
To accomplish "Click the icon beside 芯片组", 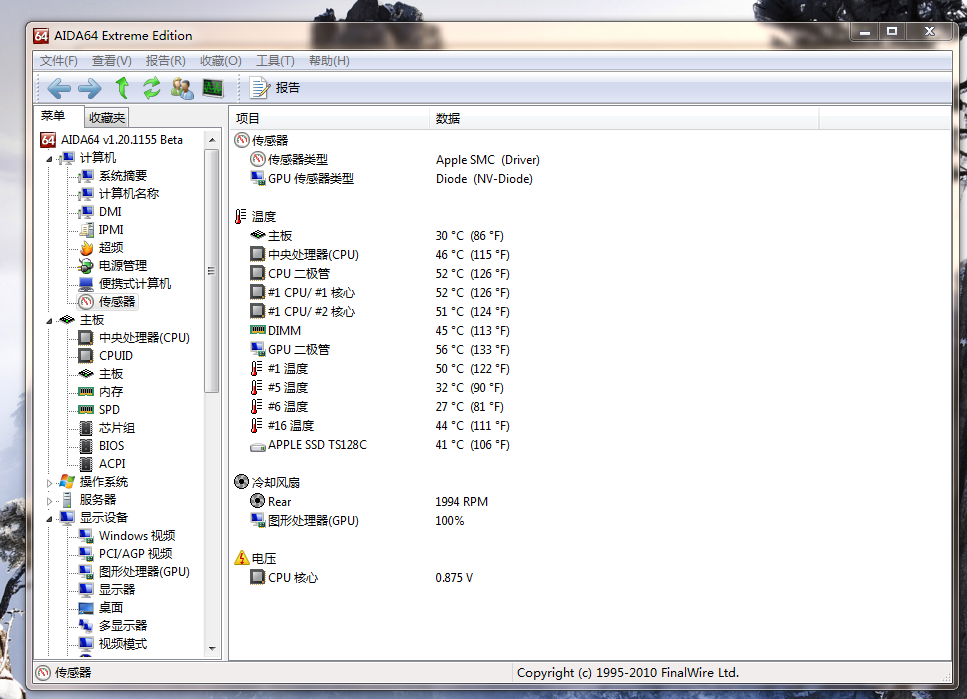I will 86,428.
